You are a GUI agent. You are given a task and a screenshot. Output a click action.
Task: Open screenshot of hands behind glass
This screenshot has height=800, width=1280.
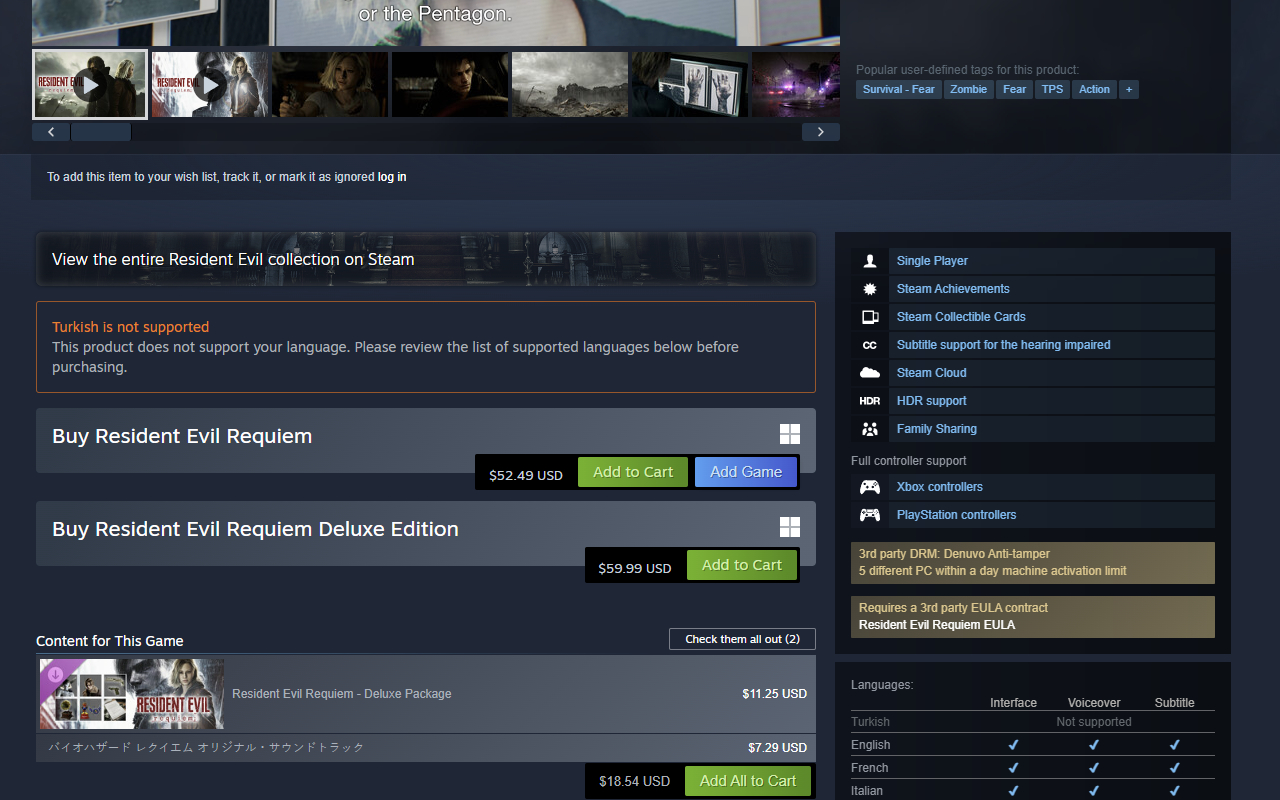[690, 85]
